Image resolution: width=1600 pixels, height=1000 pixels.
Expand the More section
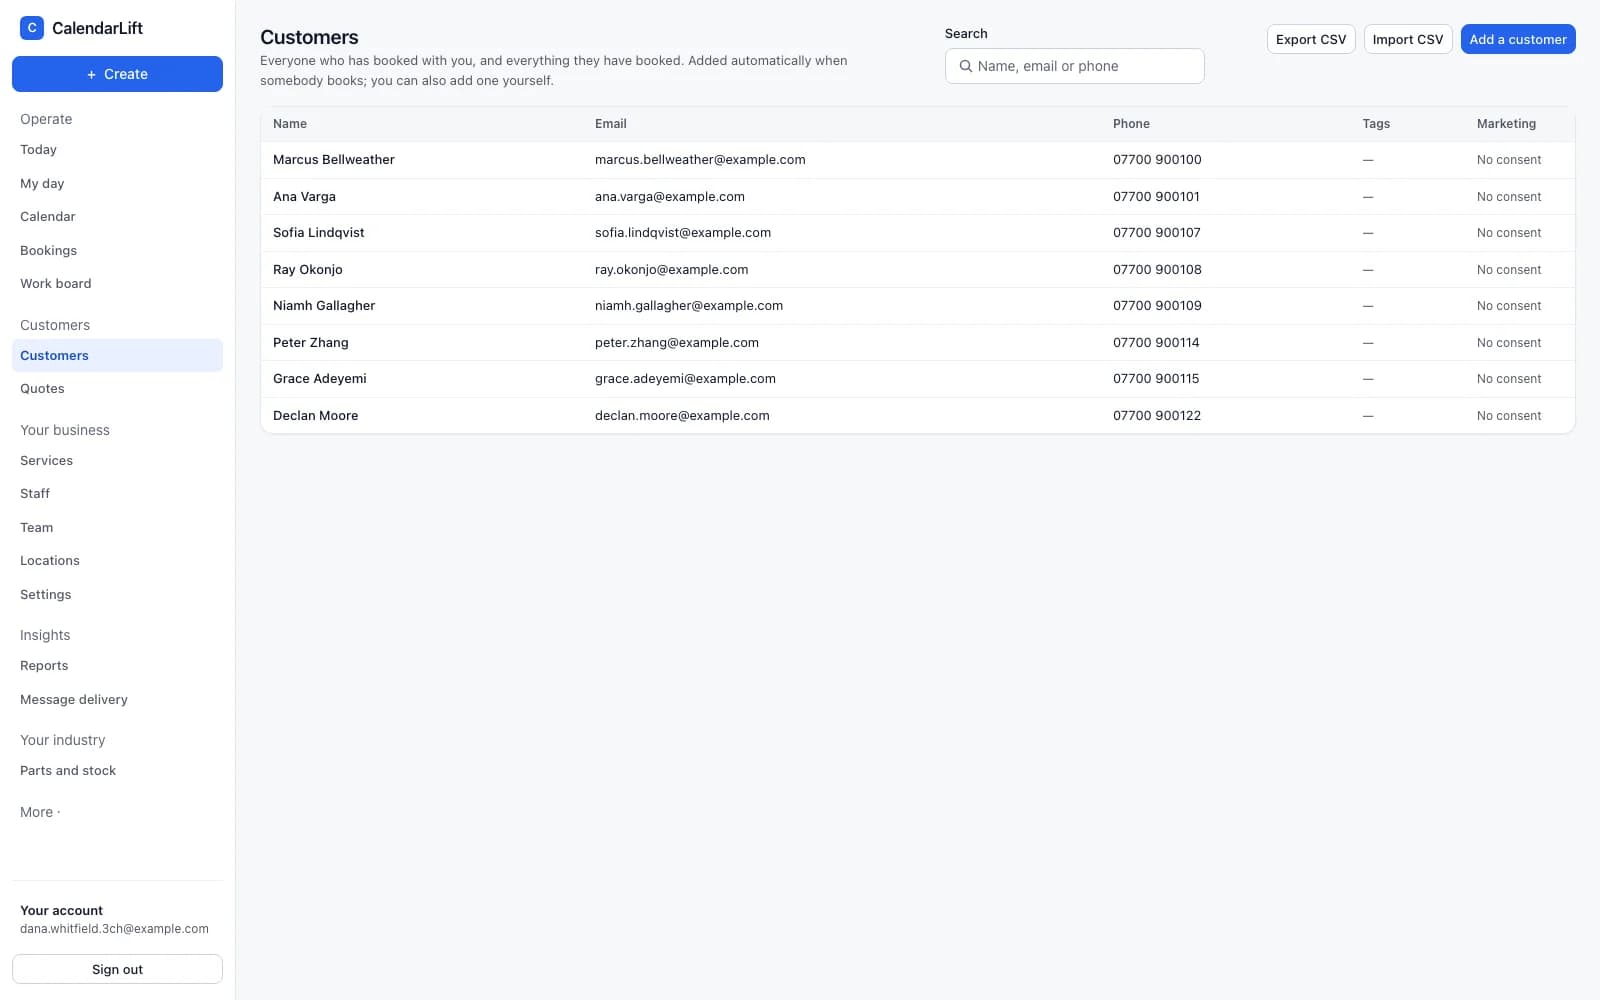[x=40, y=812]
